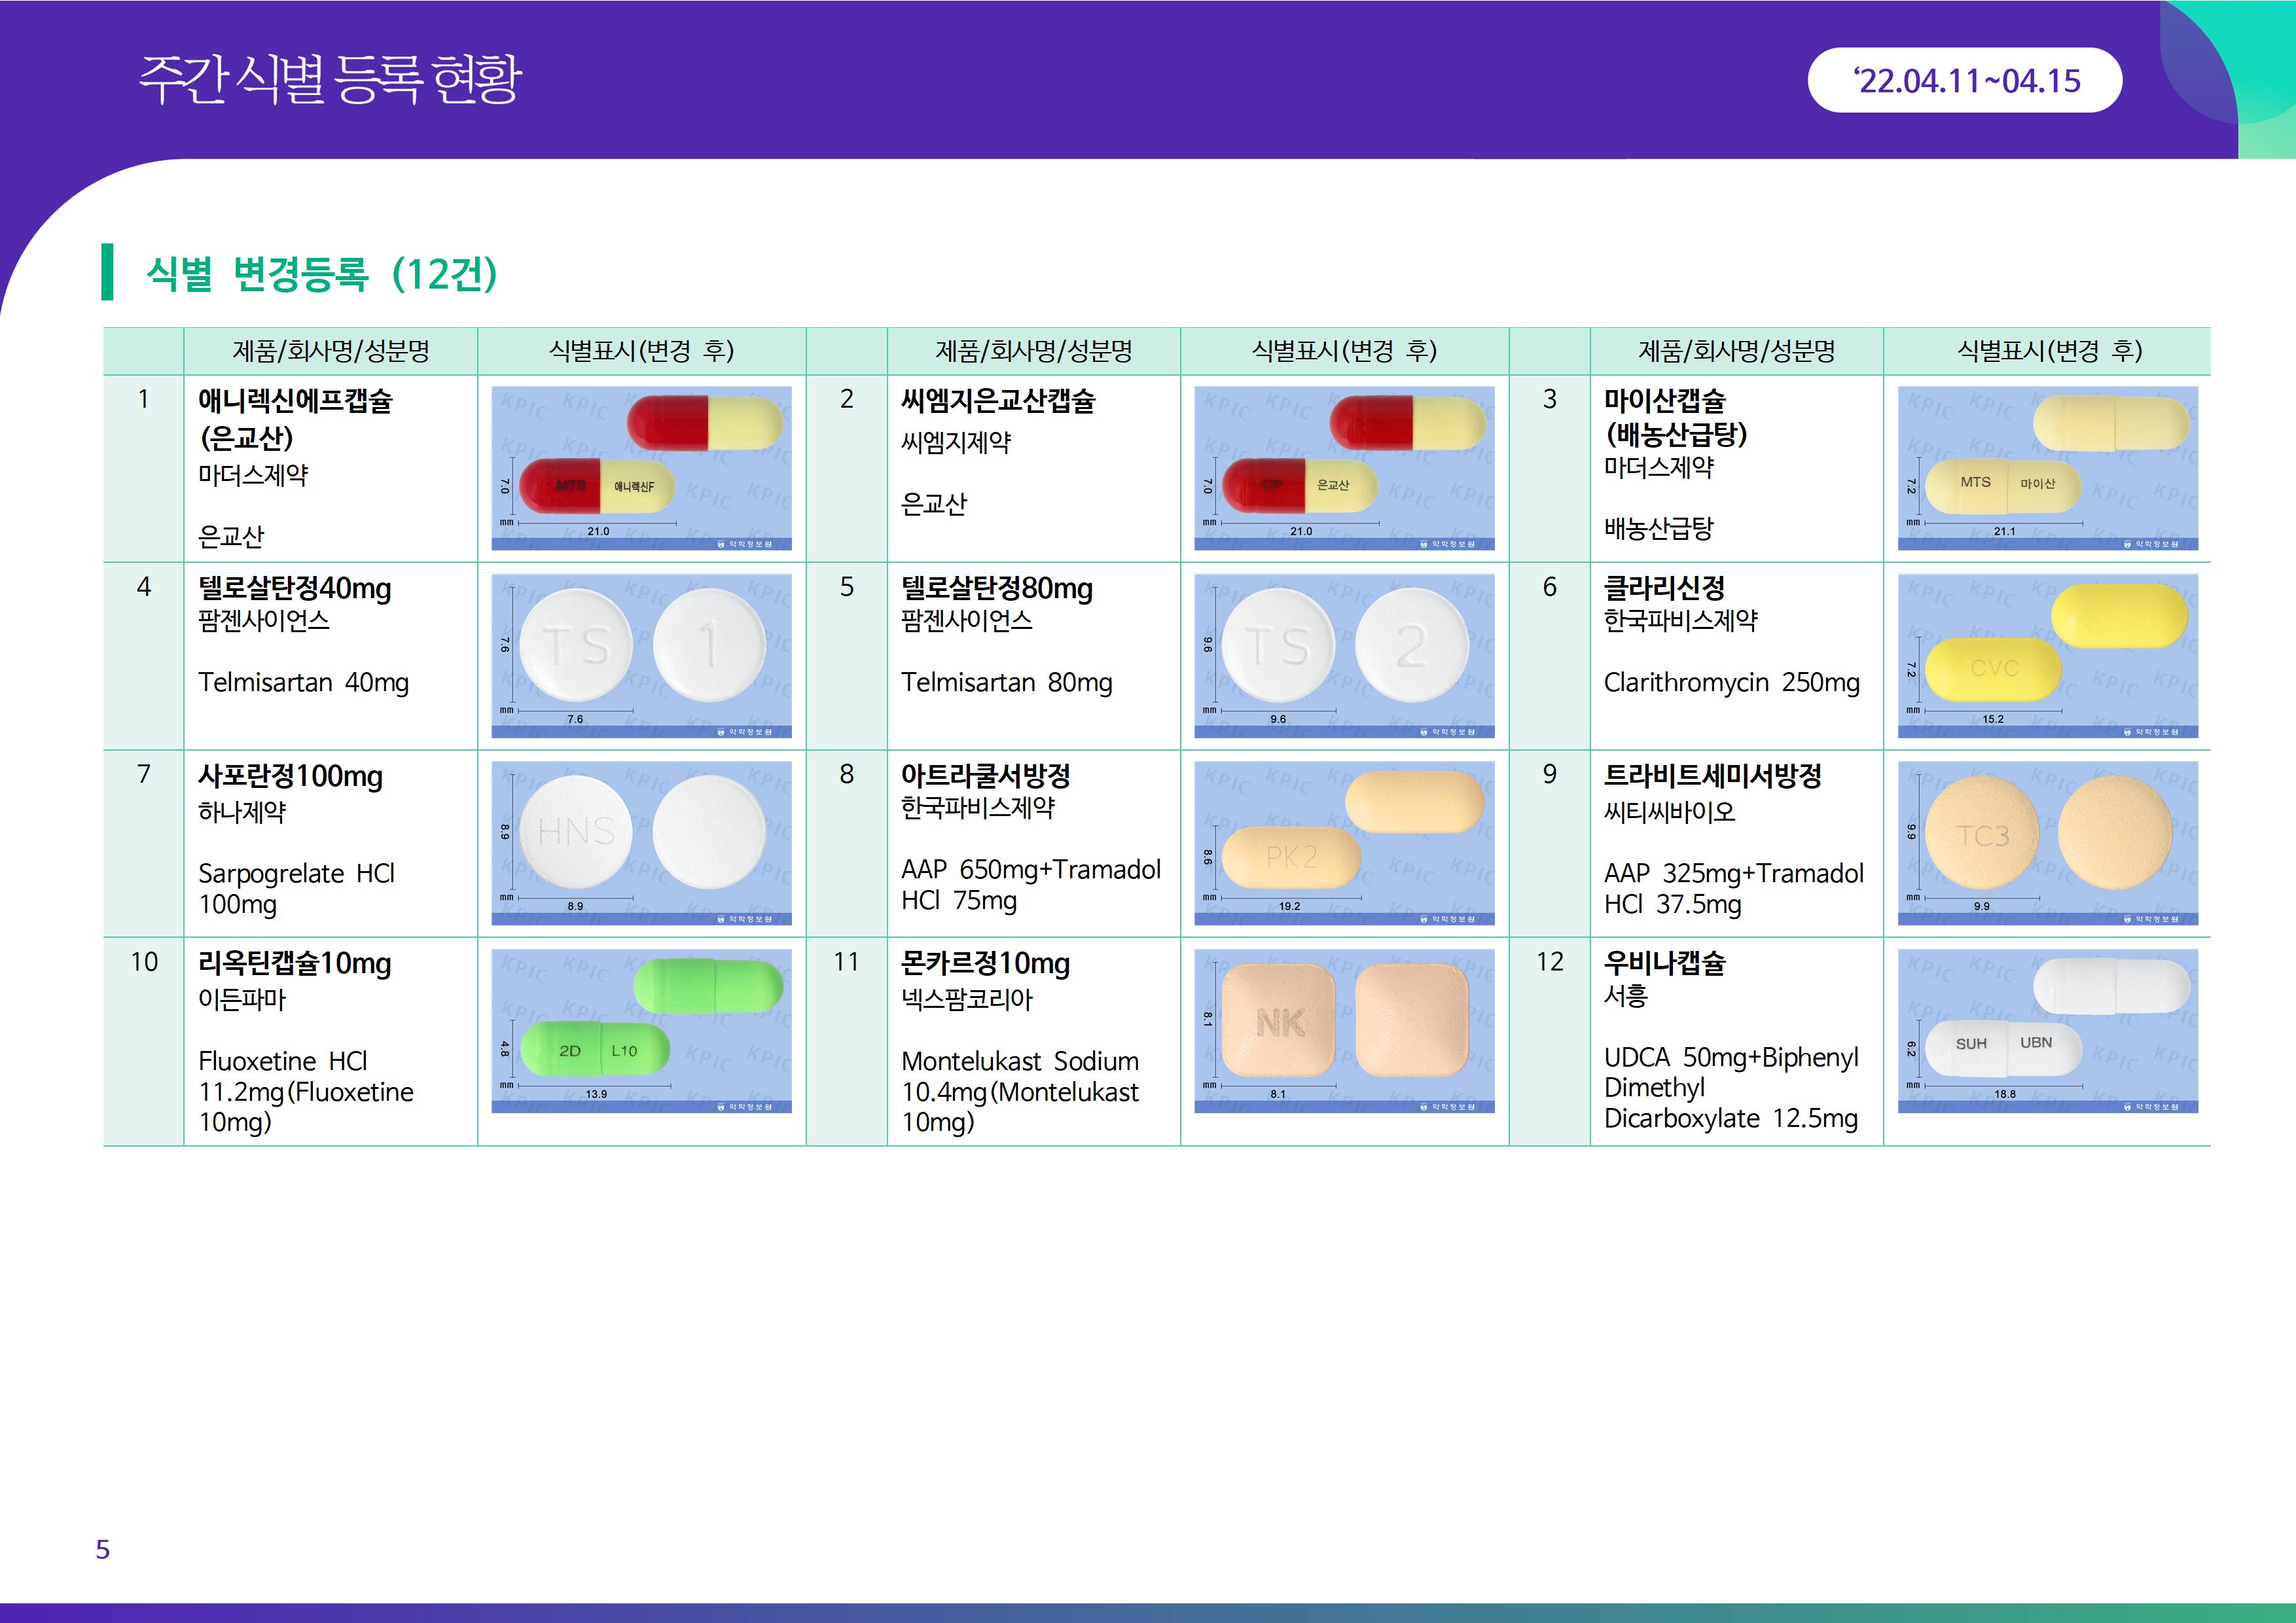Image resolution: width=2296 pixels, height=1623 pixels.
Task: Click the 씨엠지은교산캡슐 capsule image
Action: [x=1344, y=468]
